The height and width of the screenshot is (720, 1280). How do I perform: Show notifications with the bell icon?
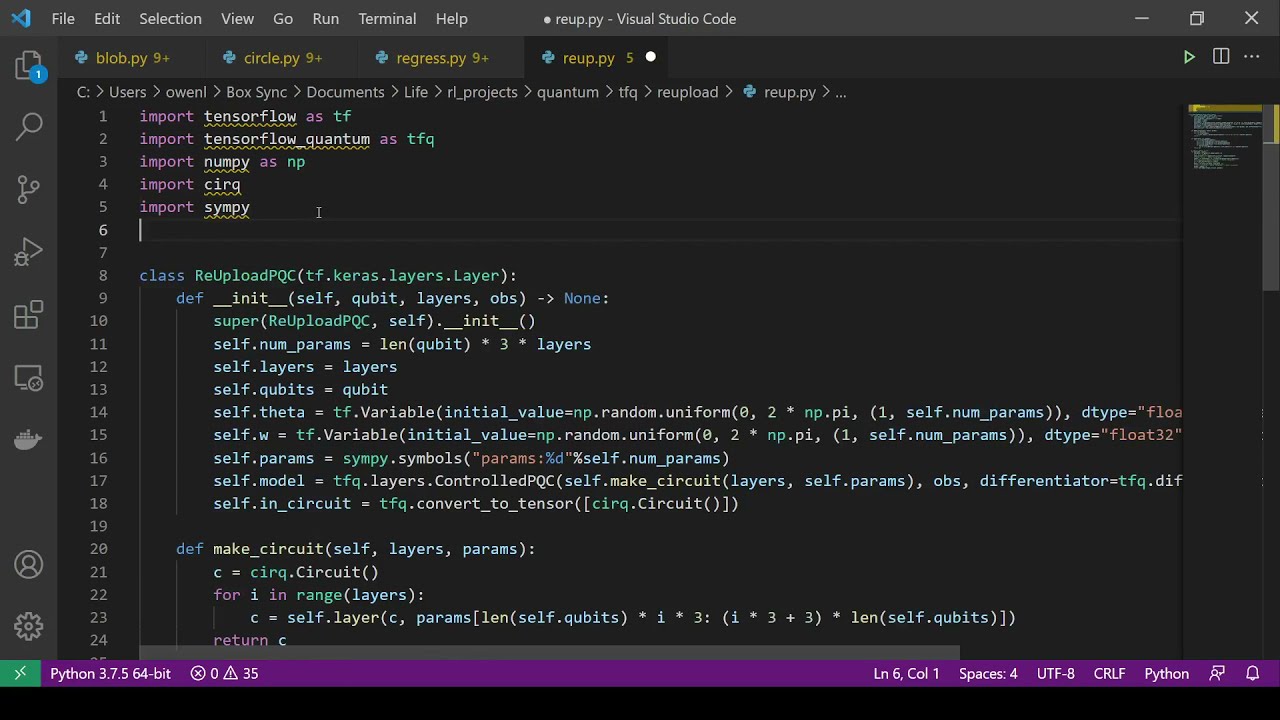point(1252,674)
